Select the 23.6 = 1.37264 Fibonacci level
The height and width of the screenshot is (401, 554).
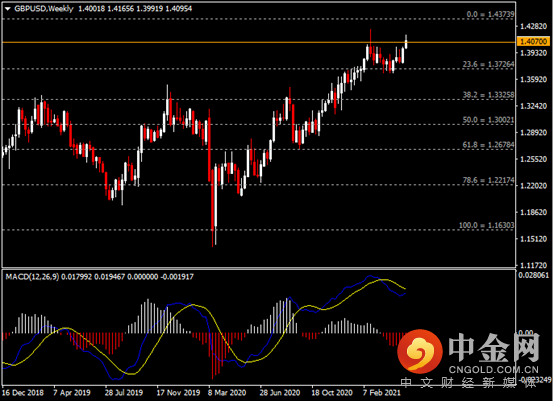488,64
